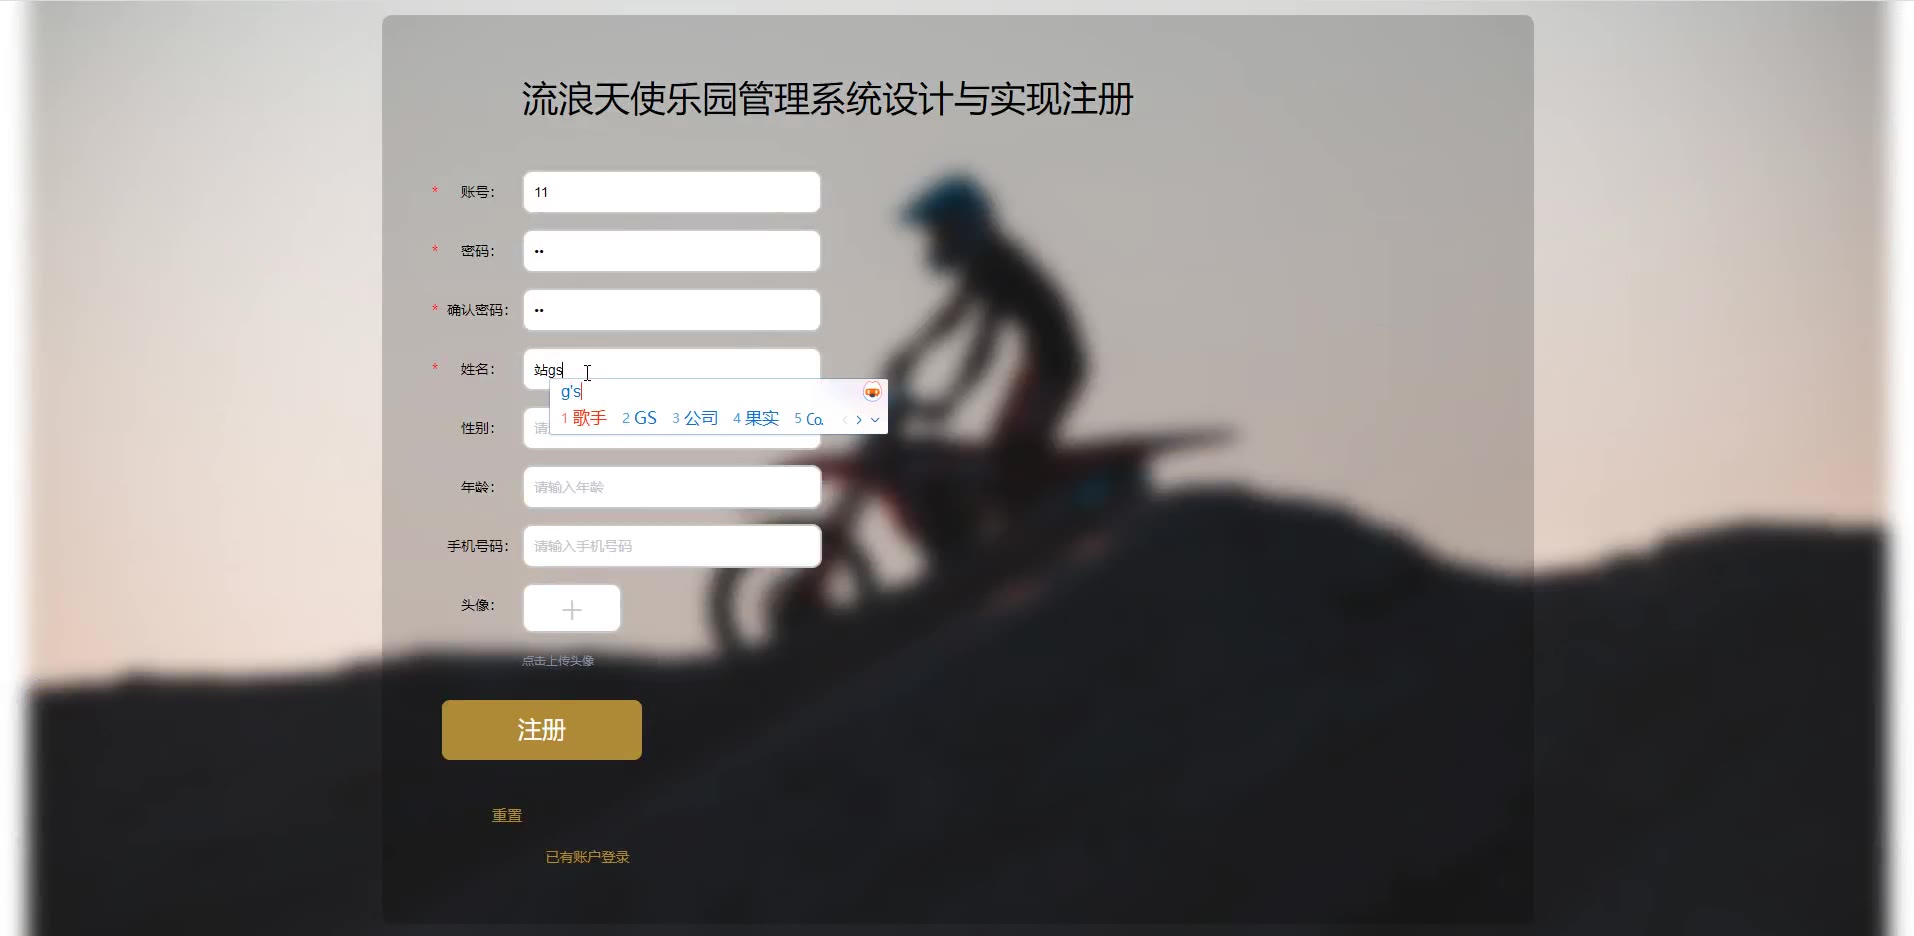Focus the 账号 account input field
This screenshot has width=1914, height=936.
pos(672,192)
